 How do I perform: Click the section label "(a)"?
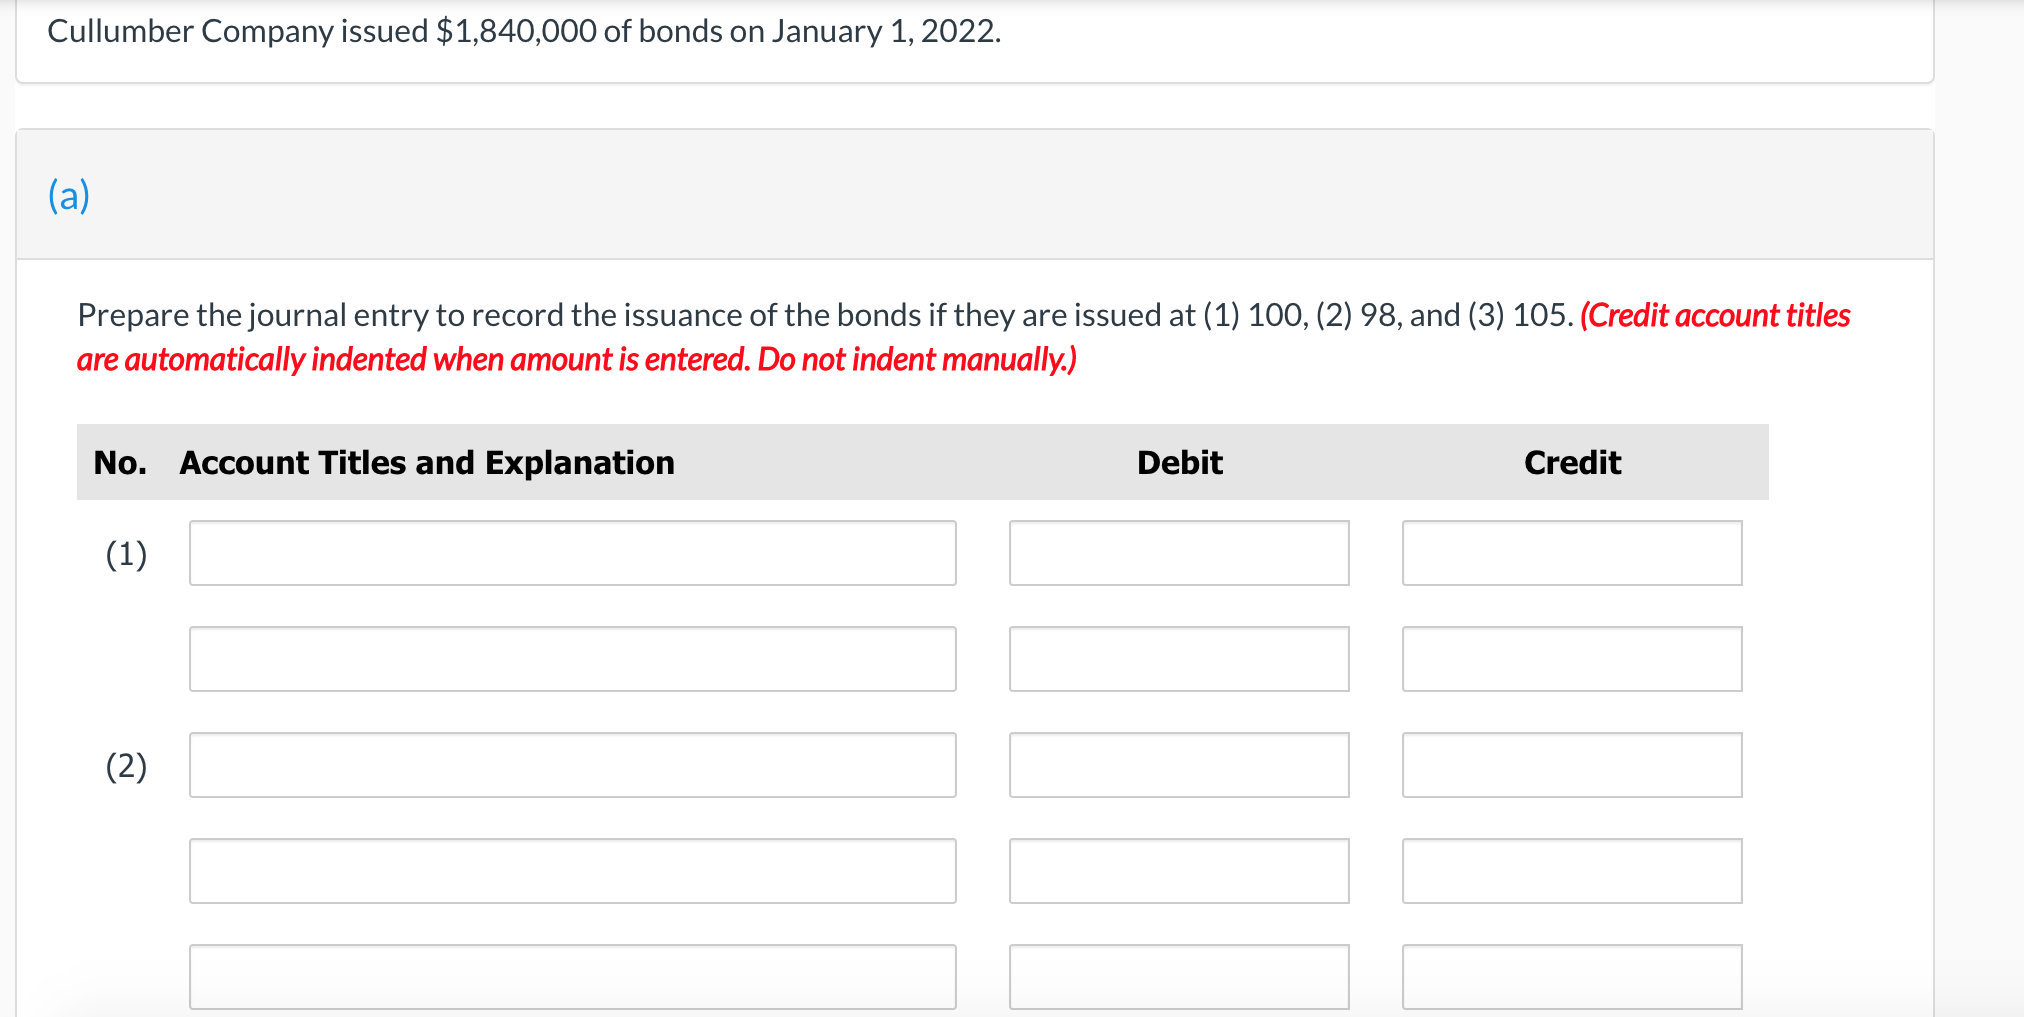point(67,194)
